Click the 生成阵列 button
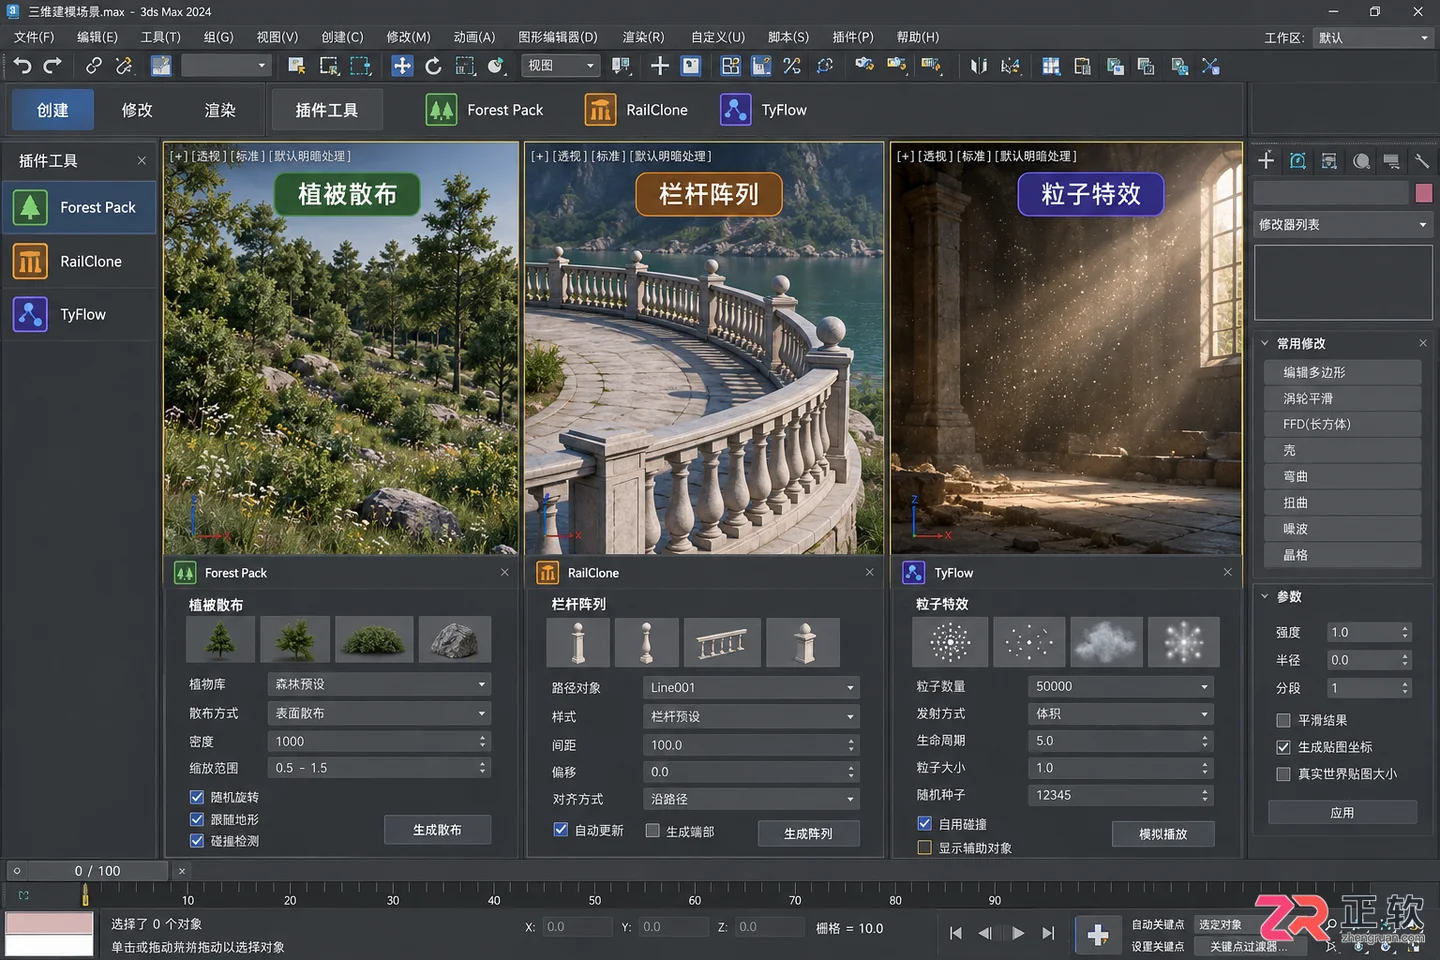The image size is (1440, 960). click(x=808, y=833)
